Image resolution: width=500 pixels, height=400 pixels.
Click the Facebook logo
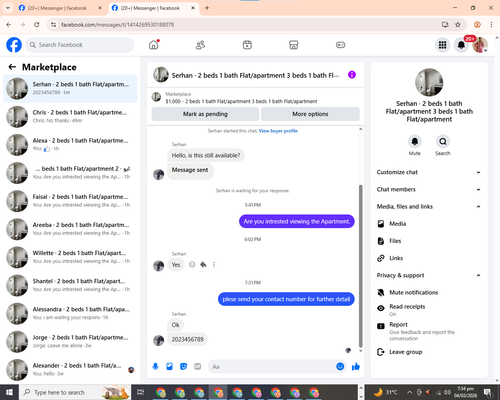14,45
